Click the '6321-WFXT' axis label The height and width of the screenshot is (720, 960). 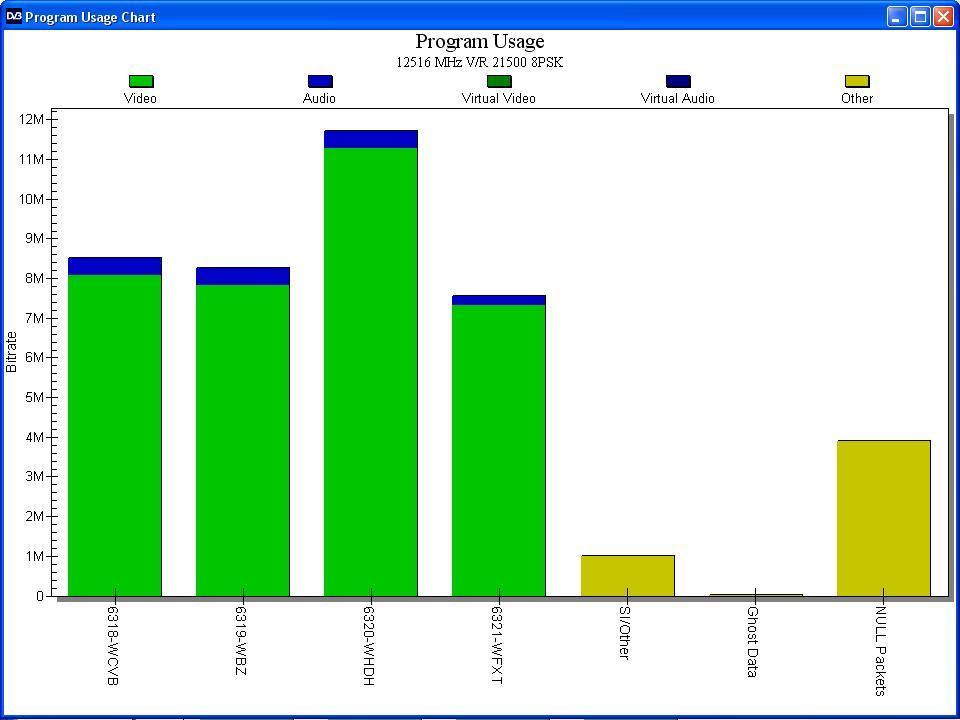pos(497,645)
